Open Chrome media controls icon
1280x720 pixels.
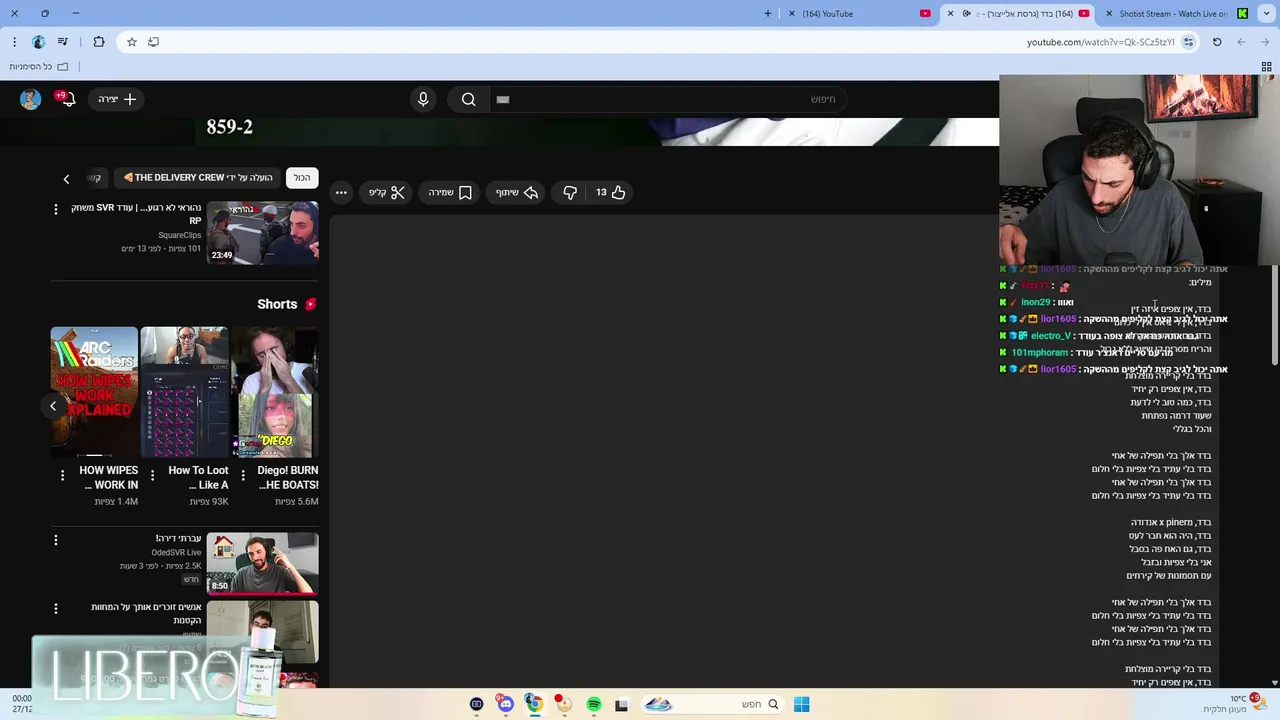click(x=62, y=42)
